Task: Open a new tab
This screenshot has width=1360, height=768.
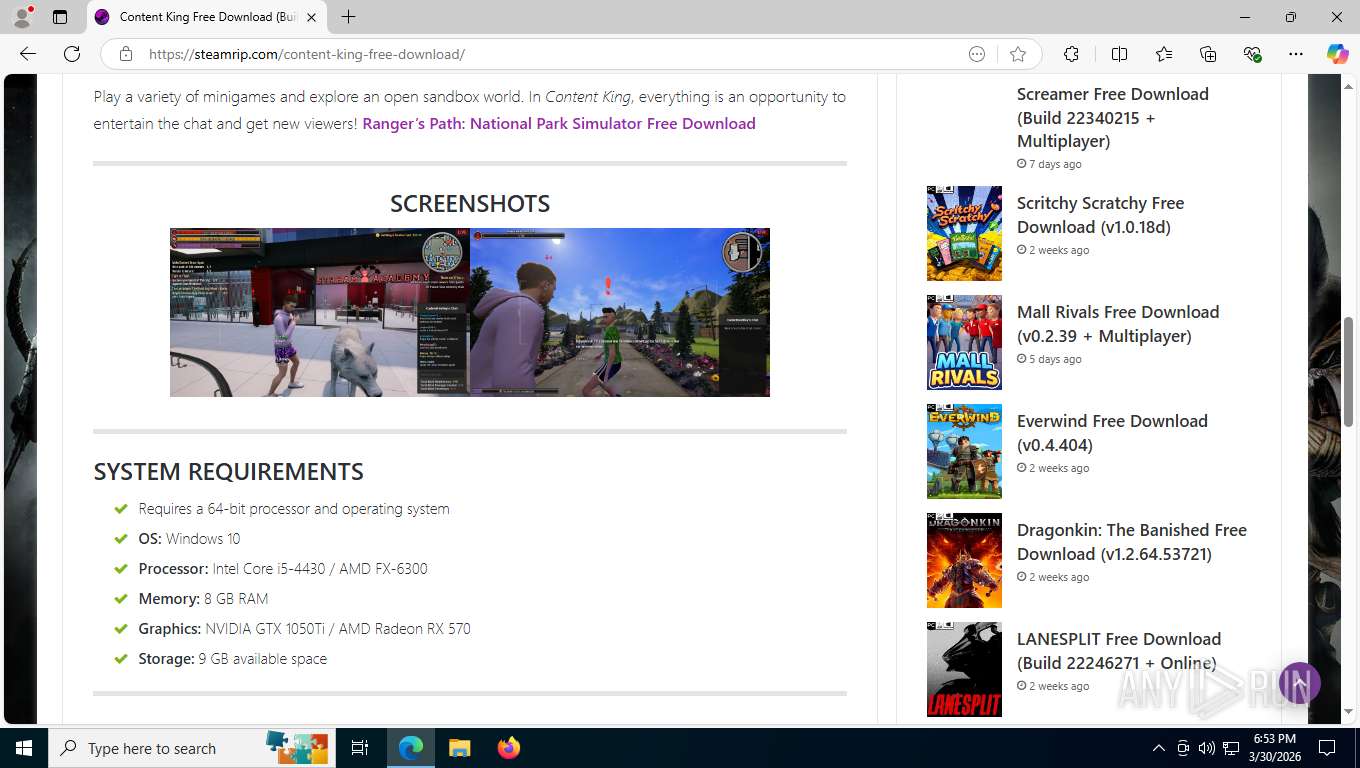Action: (x=348, y=17)
